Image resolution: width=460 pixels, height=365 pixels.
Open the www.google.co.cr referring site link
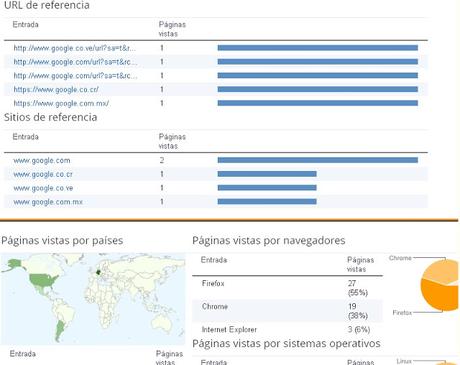pos(43,174)
